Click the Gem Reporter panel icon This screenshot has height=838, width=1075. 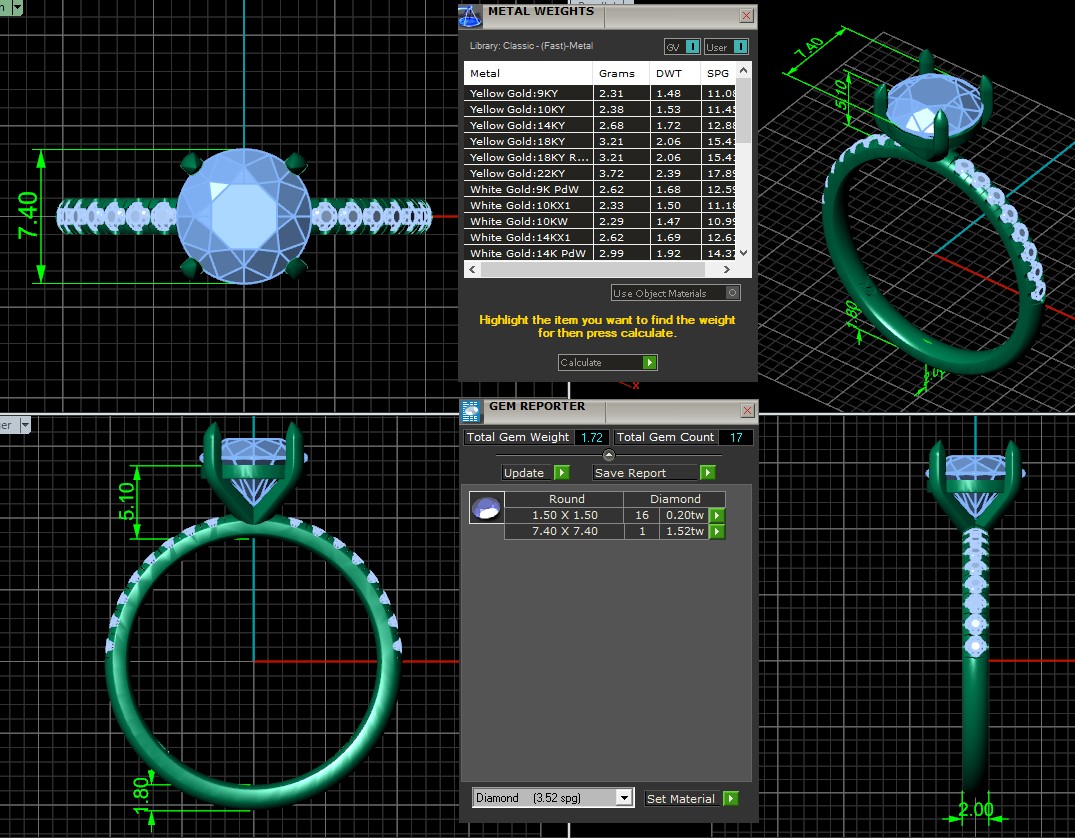(470, 410)
